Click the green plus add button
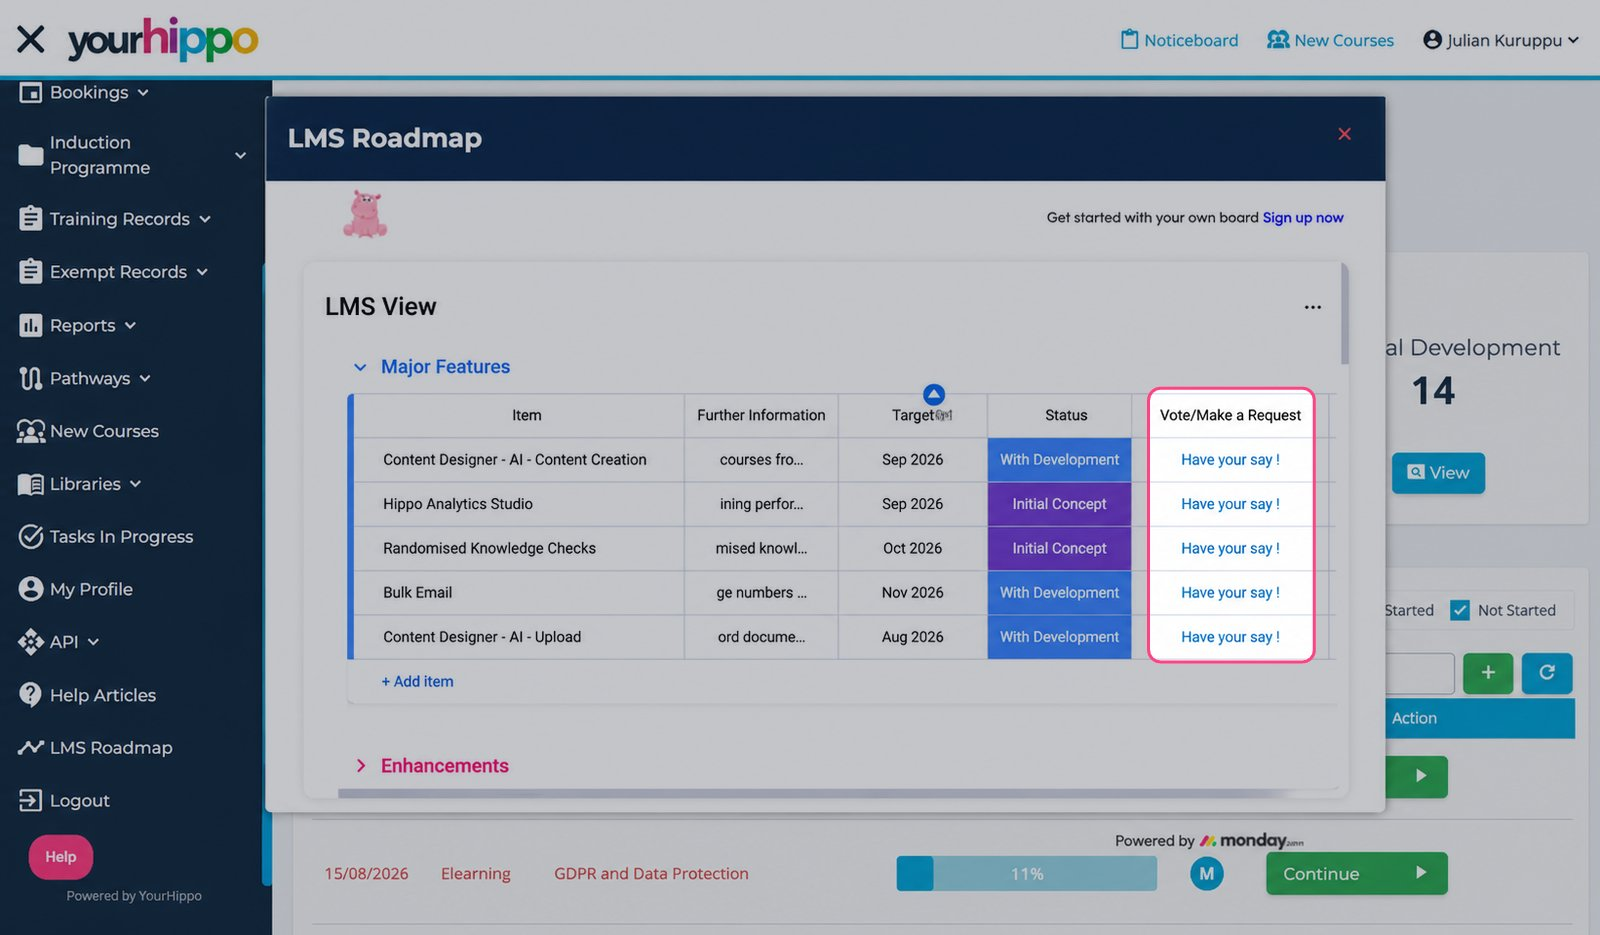The image size is (1600, 935). [x=1488, y=673]
